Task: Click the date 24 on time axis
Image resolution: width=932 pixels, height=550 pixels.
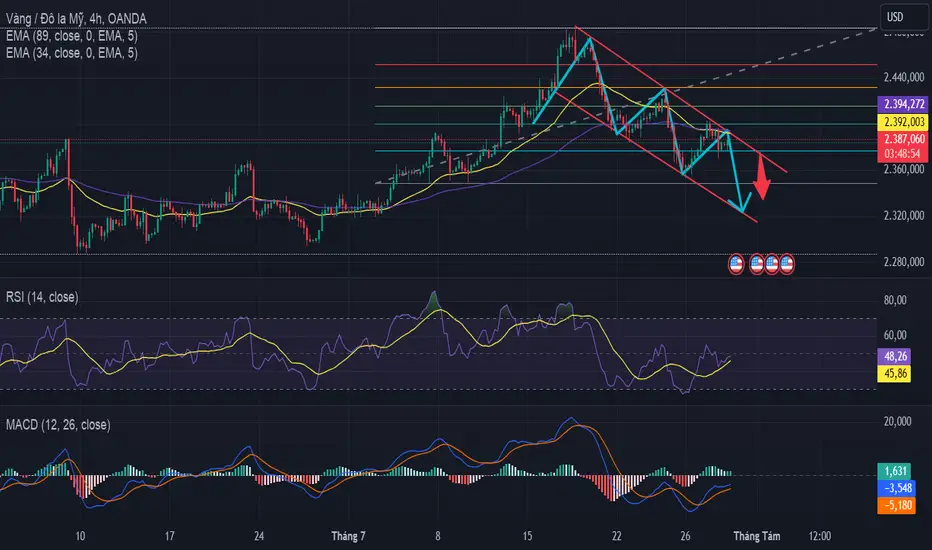Action: pos(259,536)
